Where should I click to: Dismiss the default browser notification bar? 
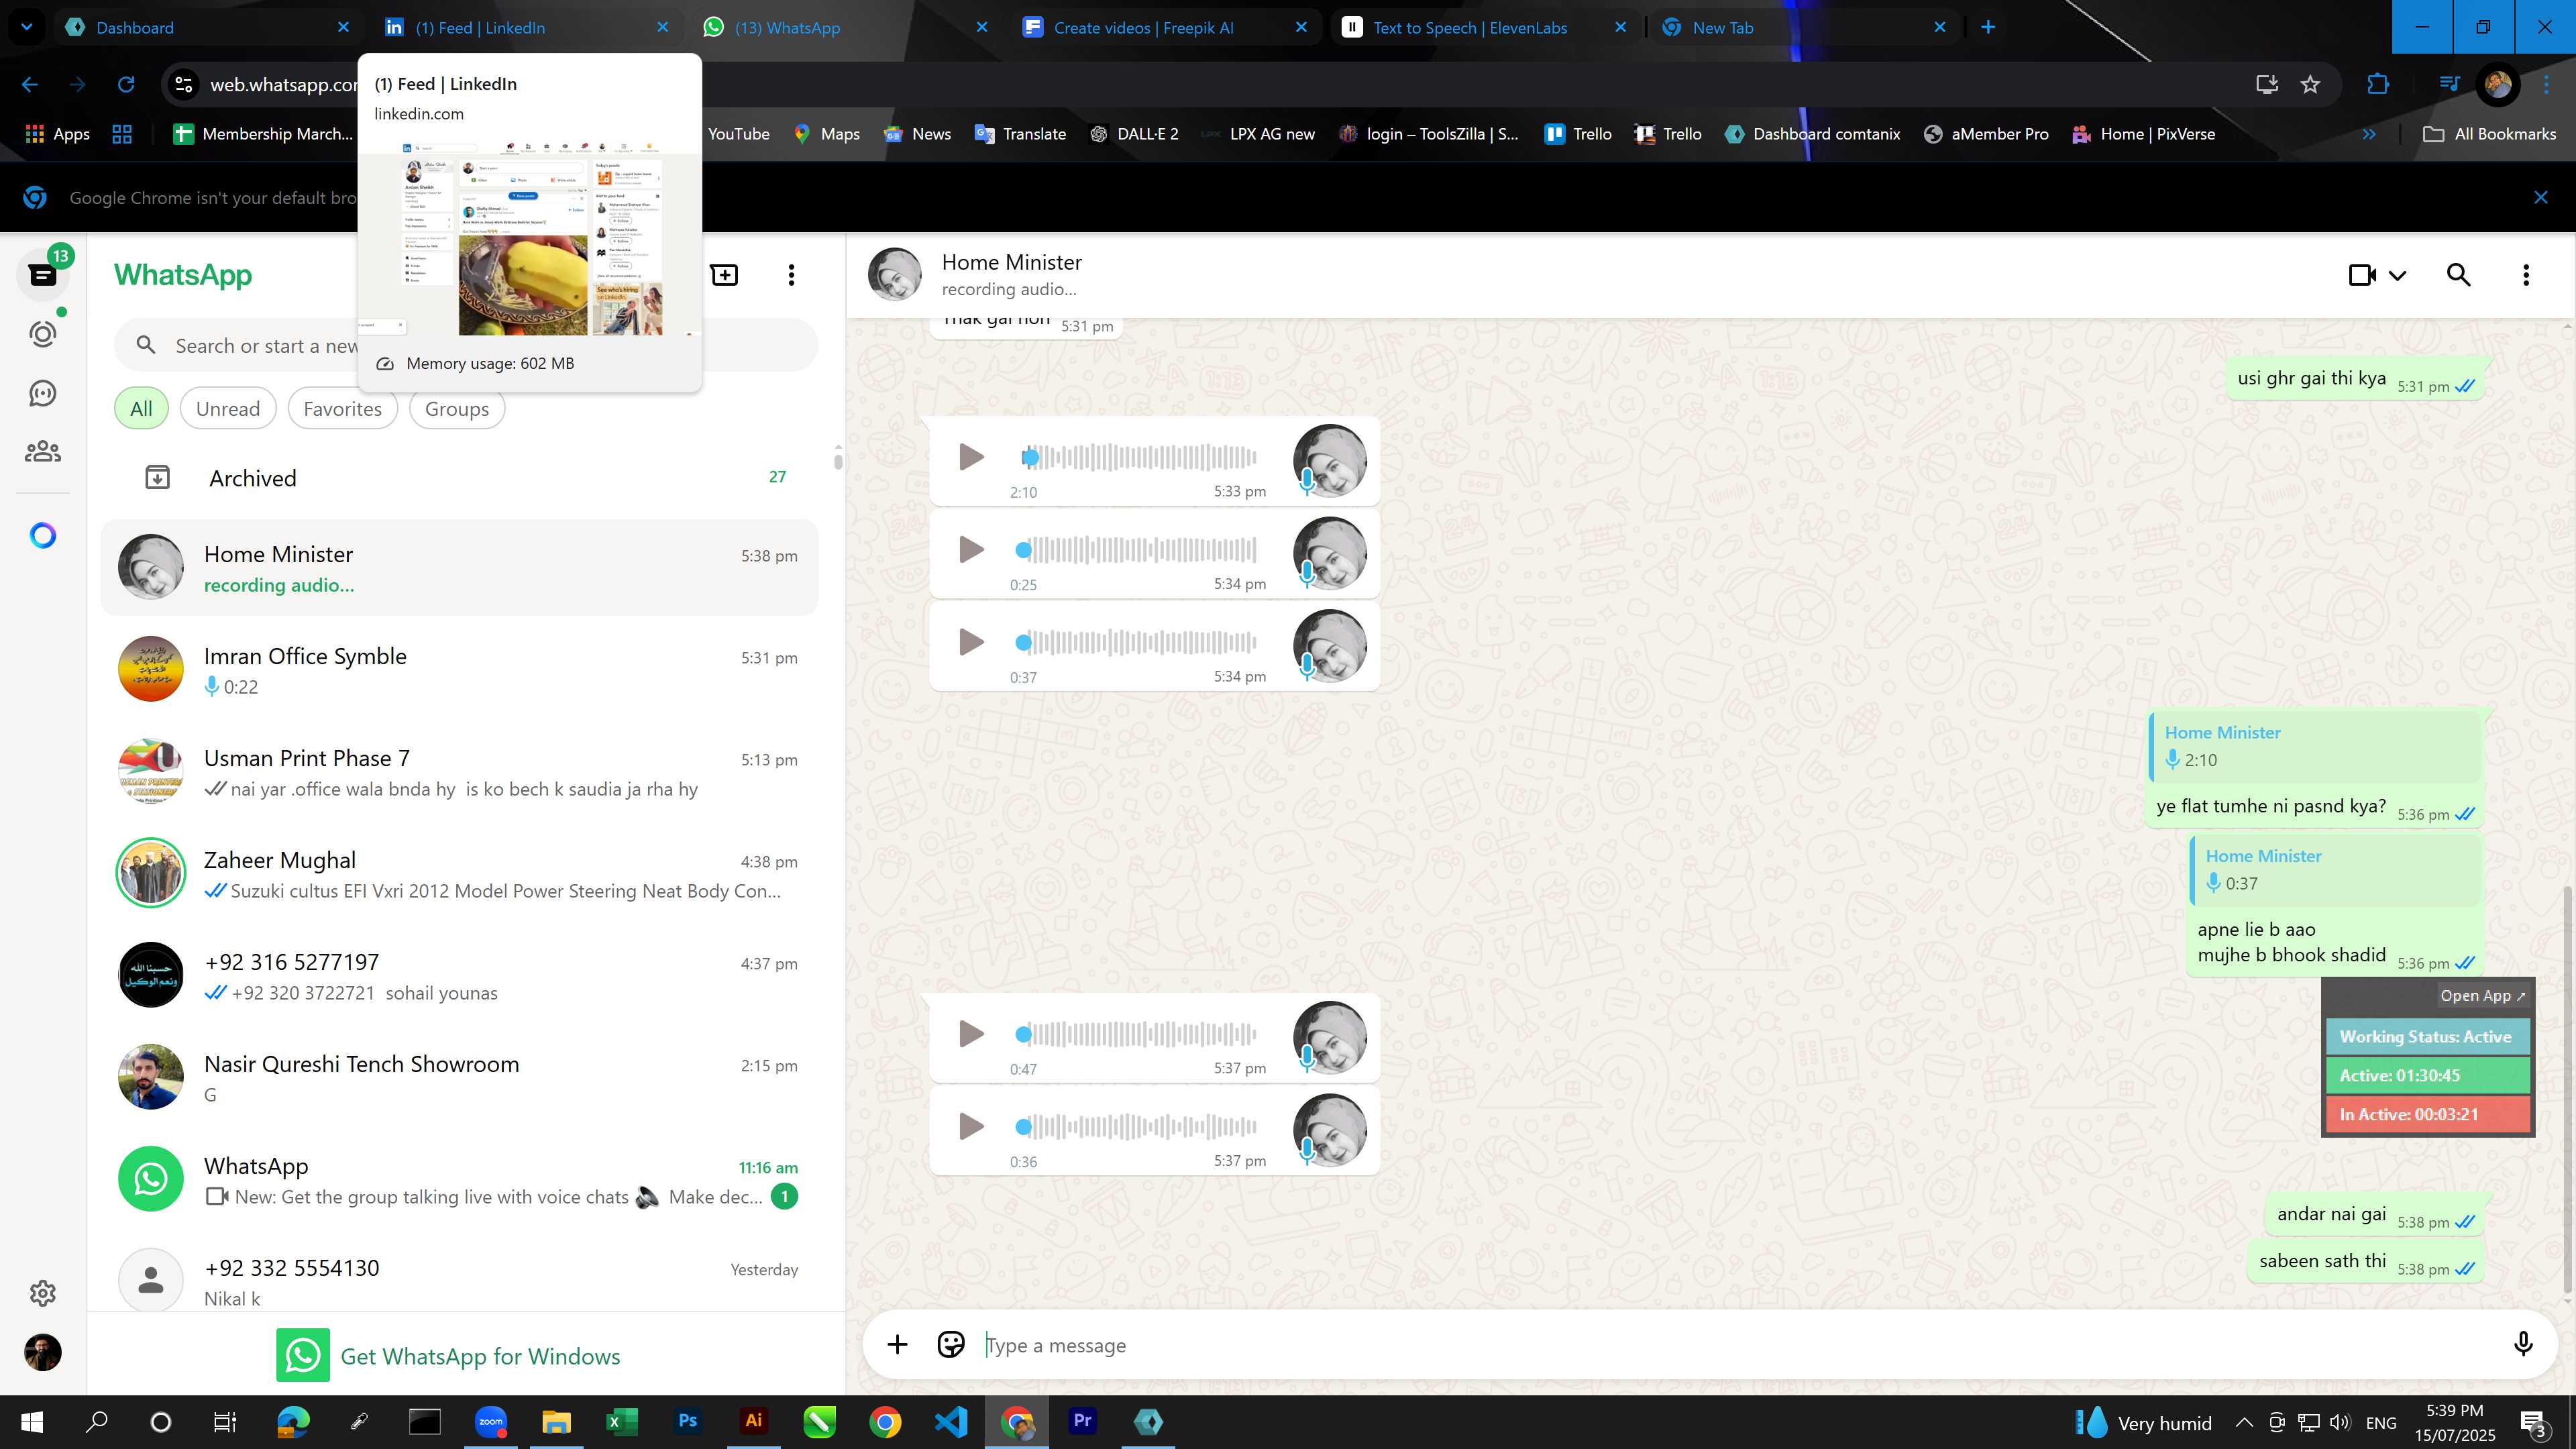coord(2541,198)
